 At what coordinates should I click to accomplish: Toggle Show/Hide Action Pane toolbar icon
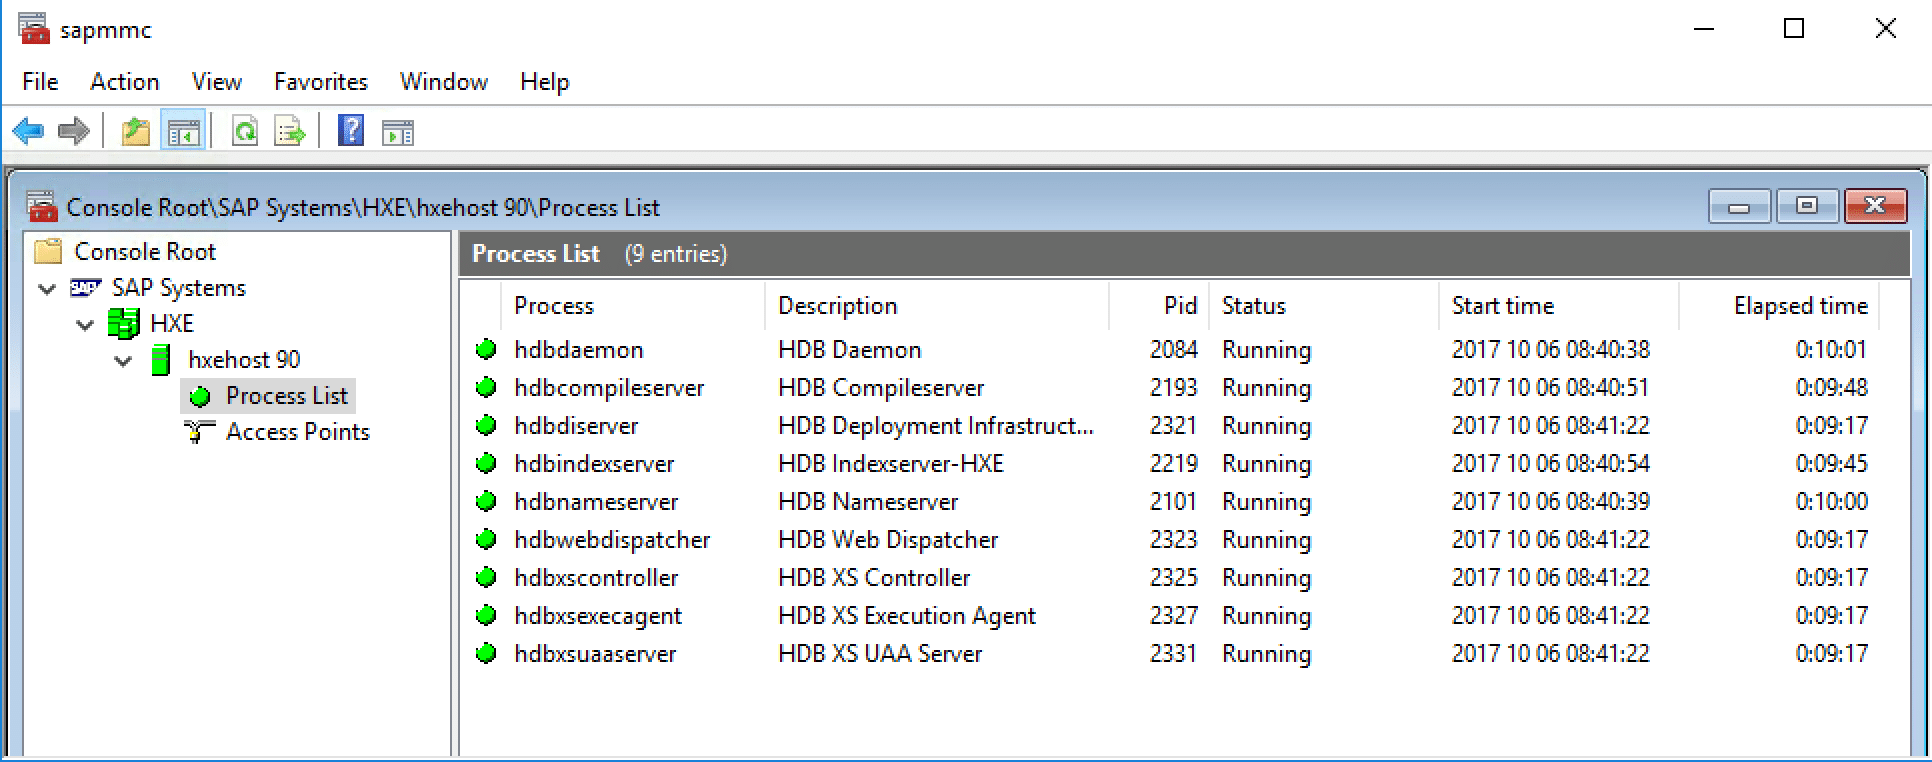point(397,132)
